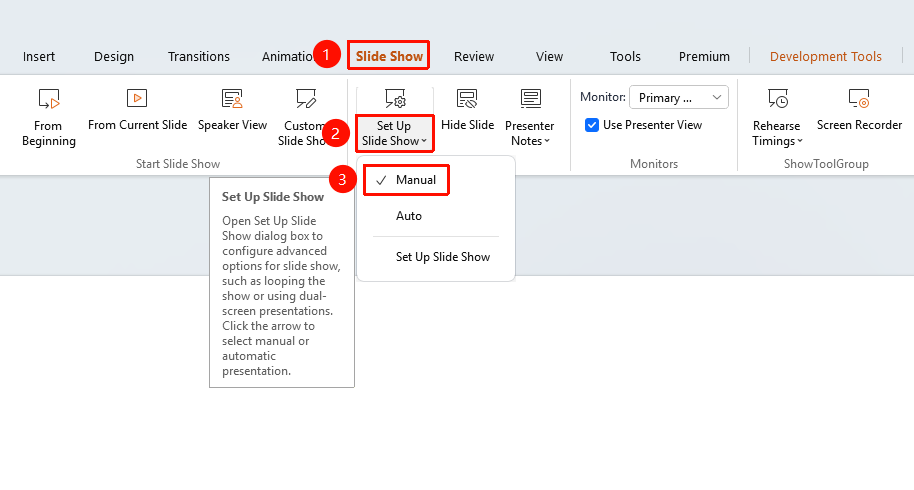914x490 pixels.
Task: Toggle the Use Presenter View checkbox
Action: pyautogui.click(x=592, y=125)
